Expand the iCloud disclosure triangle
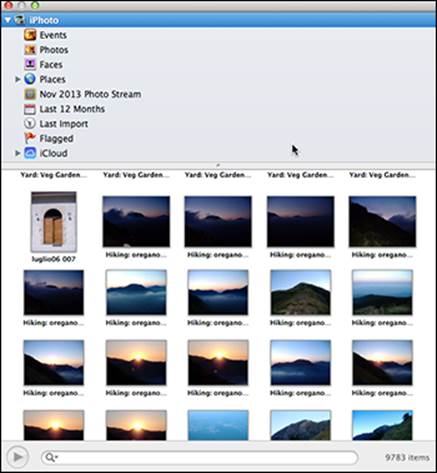 18,153
